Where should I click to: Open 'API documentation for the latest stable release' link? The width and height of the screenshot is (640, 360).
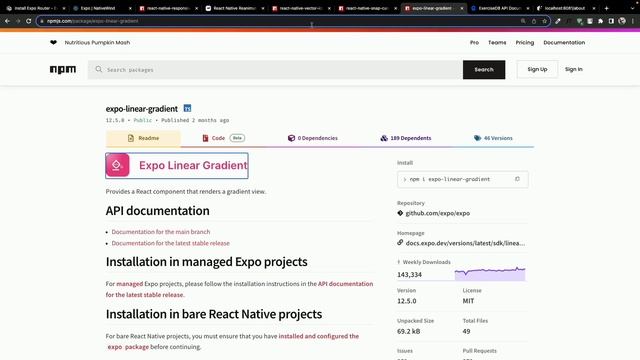tap(239, 289)
